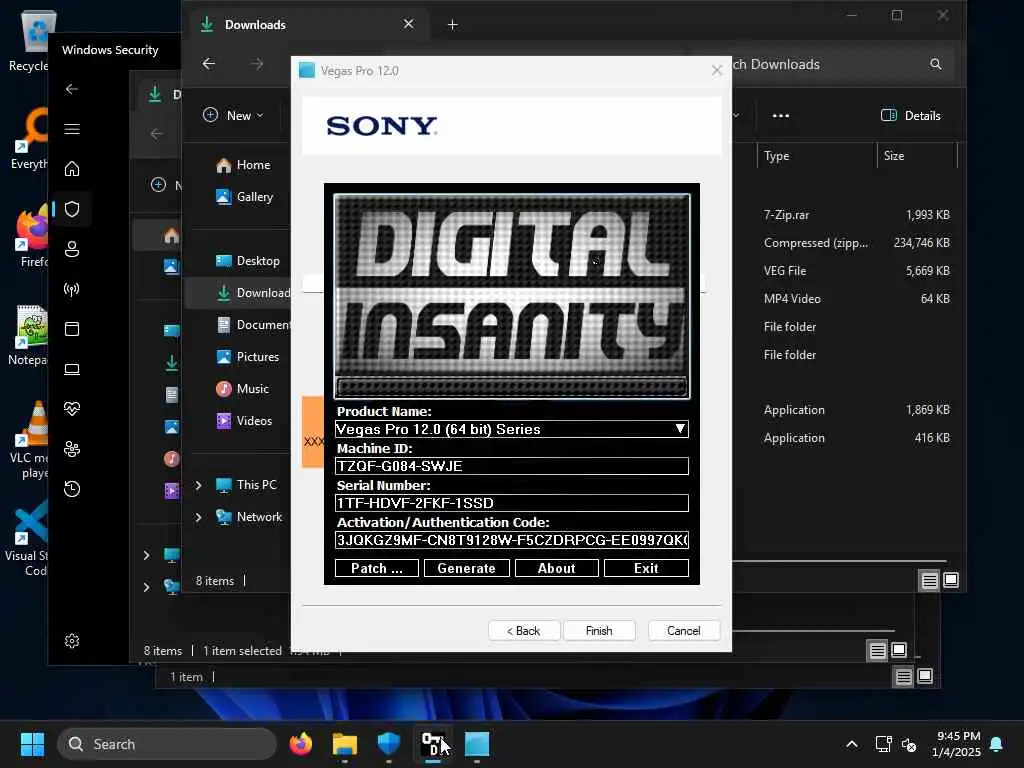This screenshot has height=768, width=1024.
Task: Click New button in Downloads Explorer
Action: point(233,116)
